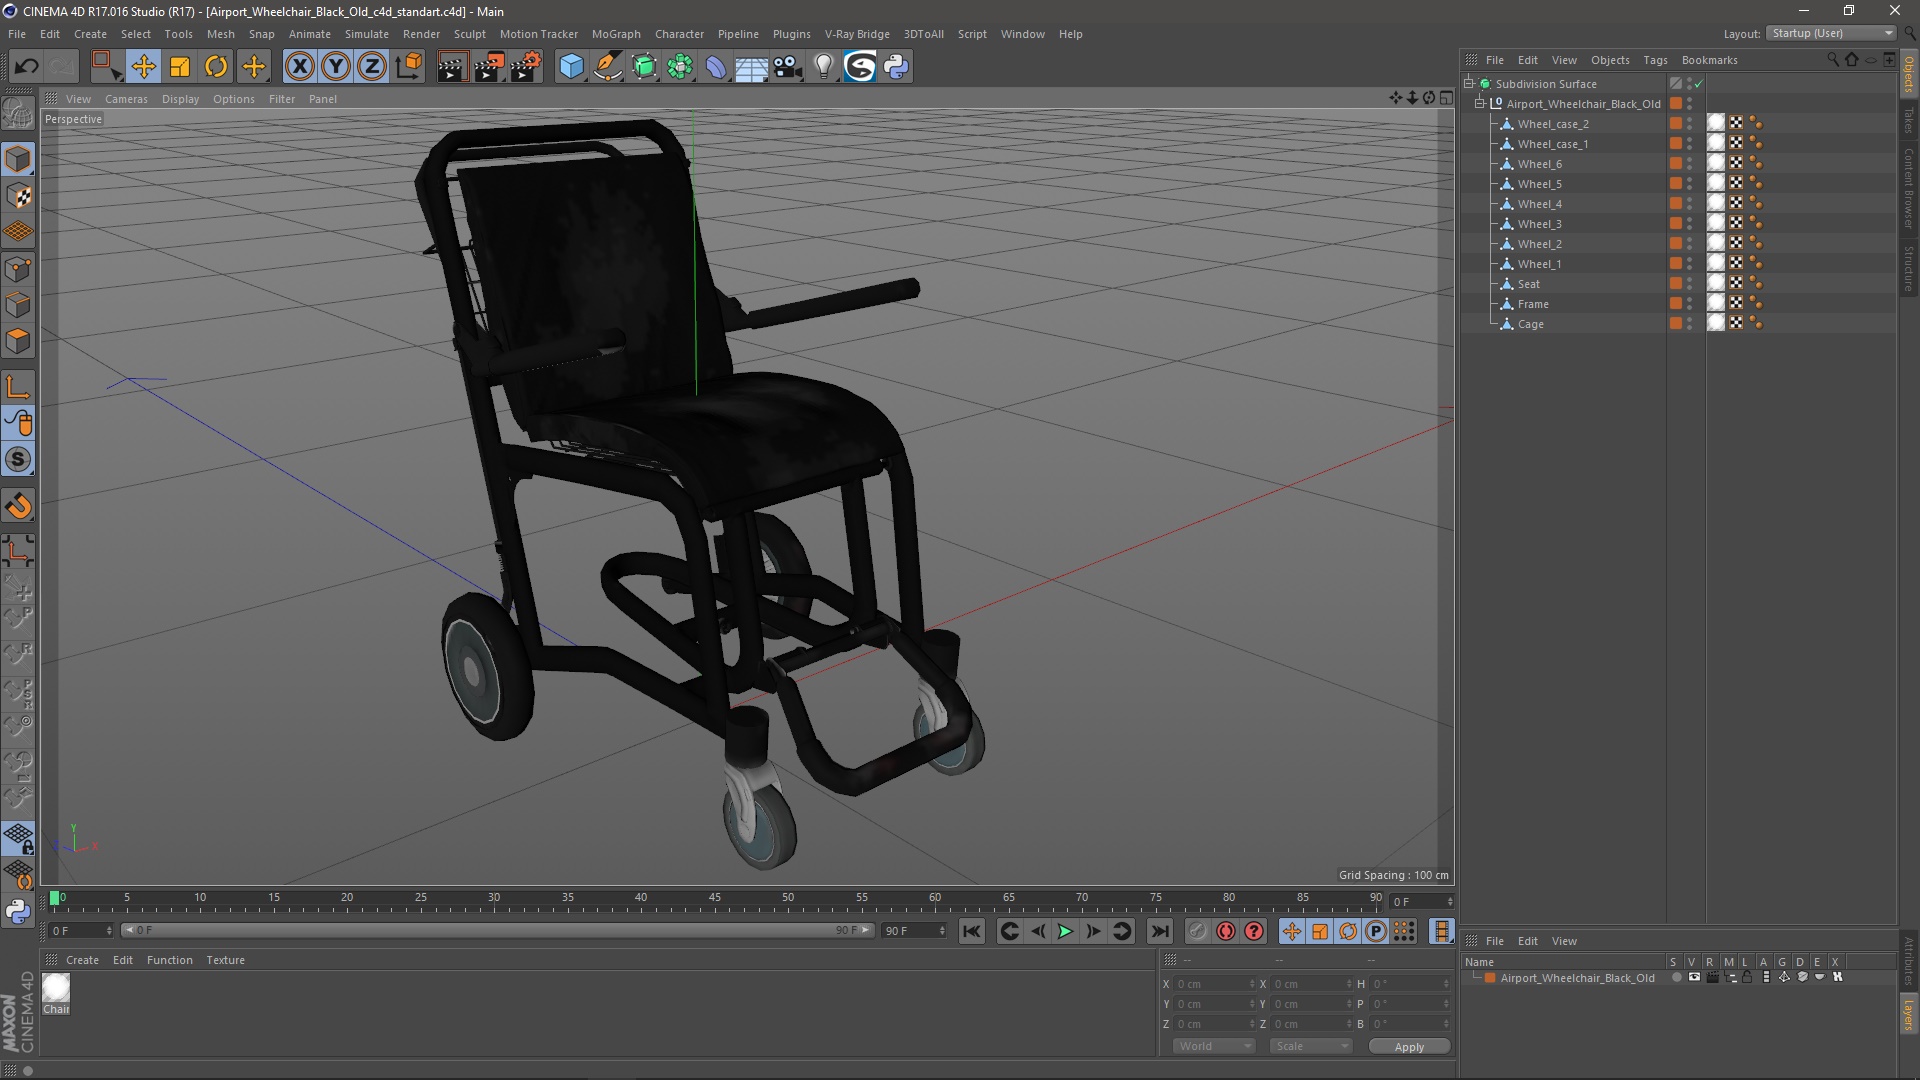The height and width of the screenshot is (1080, 1920).
Task: Open the Layout dropdown Startup (User)
Action: (1832, 33)
